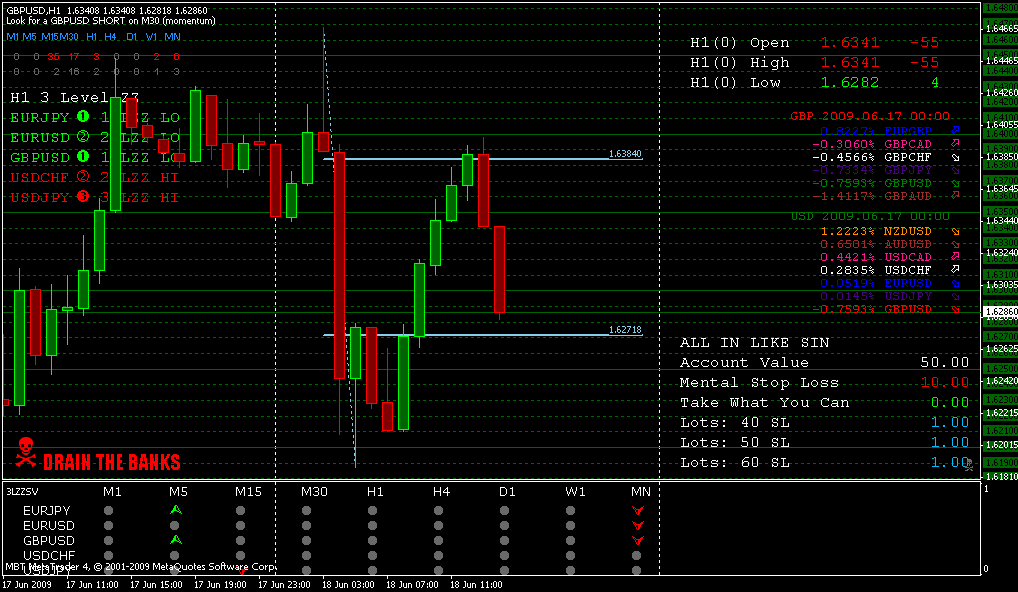The image size is (1018, 592).
Task: Click the 'Lots: 40 SL' row
Action: tap(825, 423)
